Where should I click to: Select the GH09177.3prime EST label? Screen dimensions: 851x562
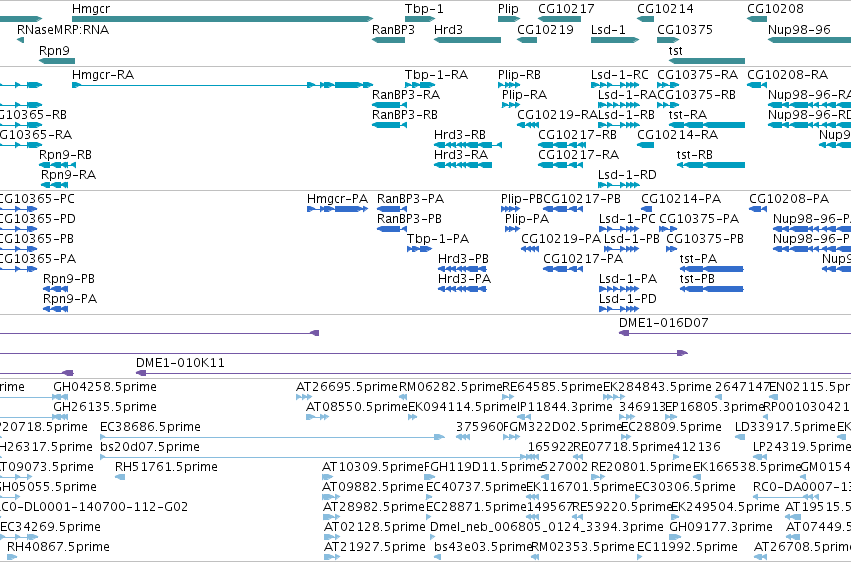[x=721, y=527]
